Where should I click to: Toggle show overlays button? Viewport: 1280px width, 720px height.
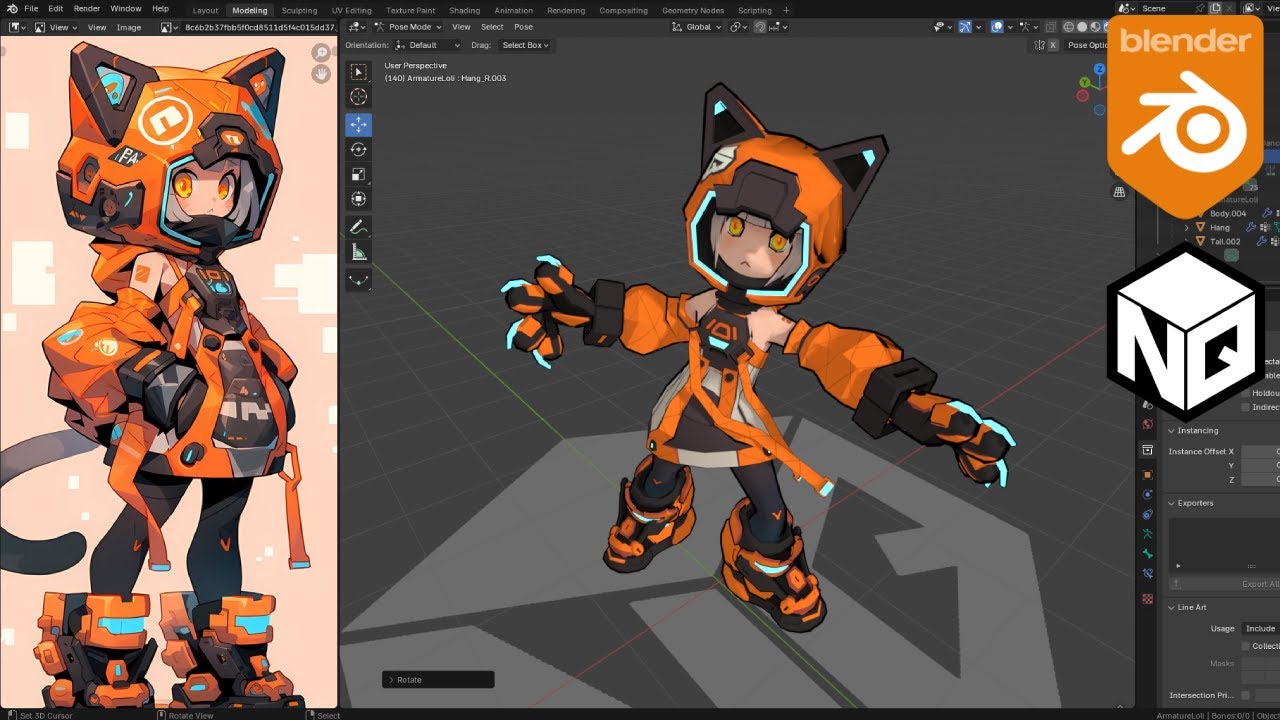(x=997, y=27)
